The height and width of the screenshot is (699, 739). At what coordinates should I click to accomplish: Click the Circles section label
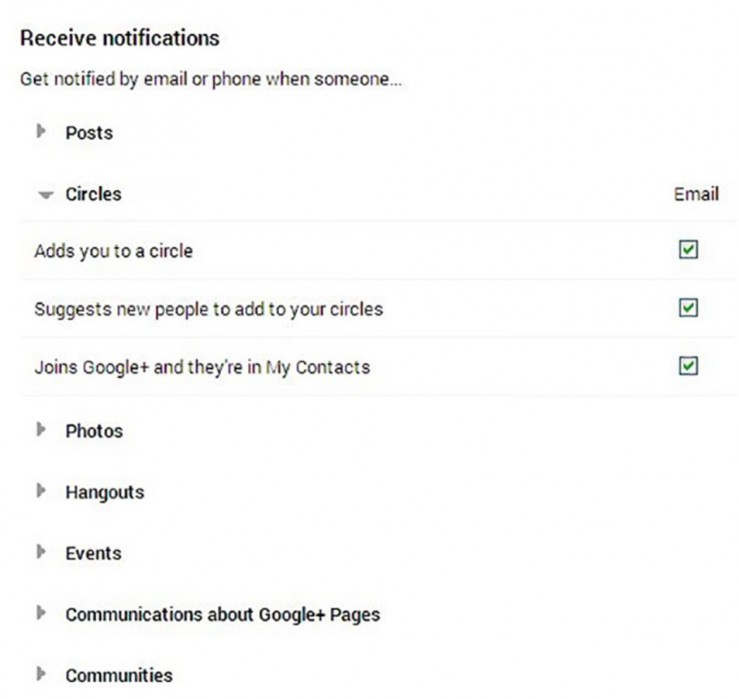93,194
